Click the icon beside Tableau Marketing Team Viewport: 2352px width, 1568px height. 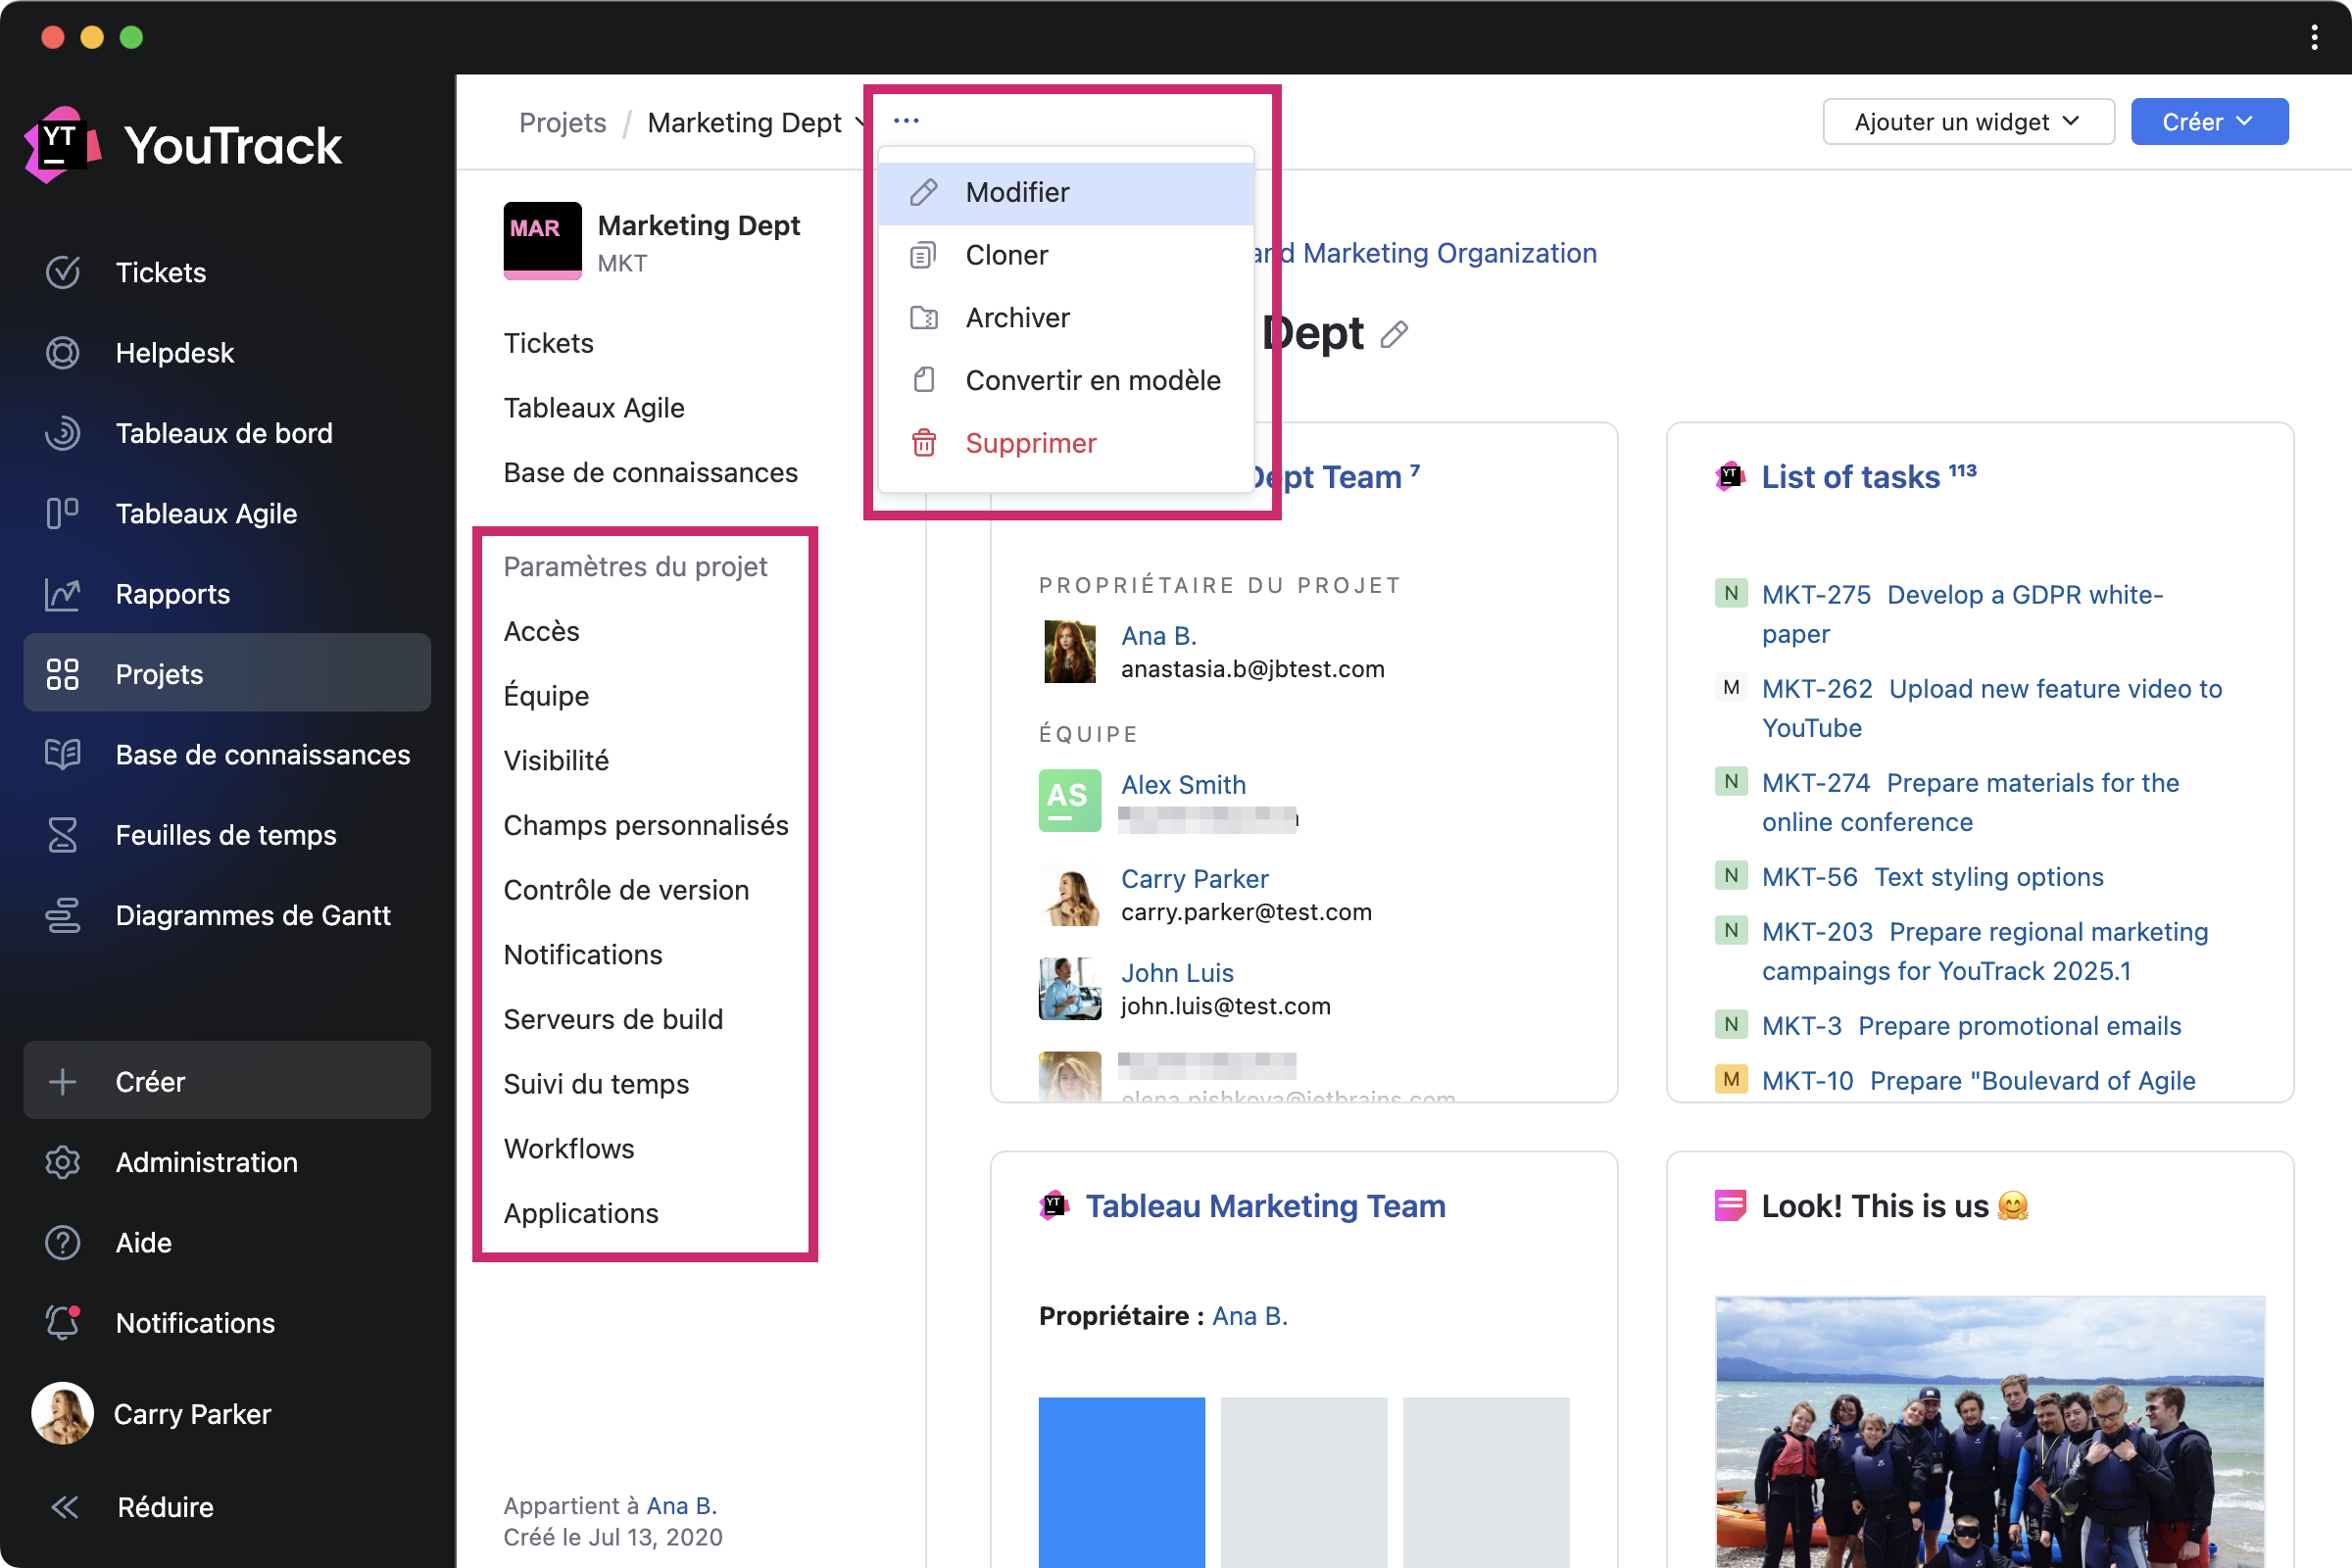tap(1054, 1206)
